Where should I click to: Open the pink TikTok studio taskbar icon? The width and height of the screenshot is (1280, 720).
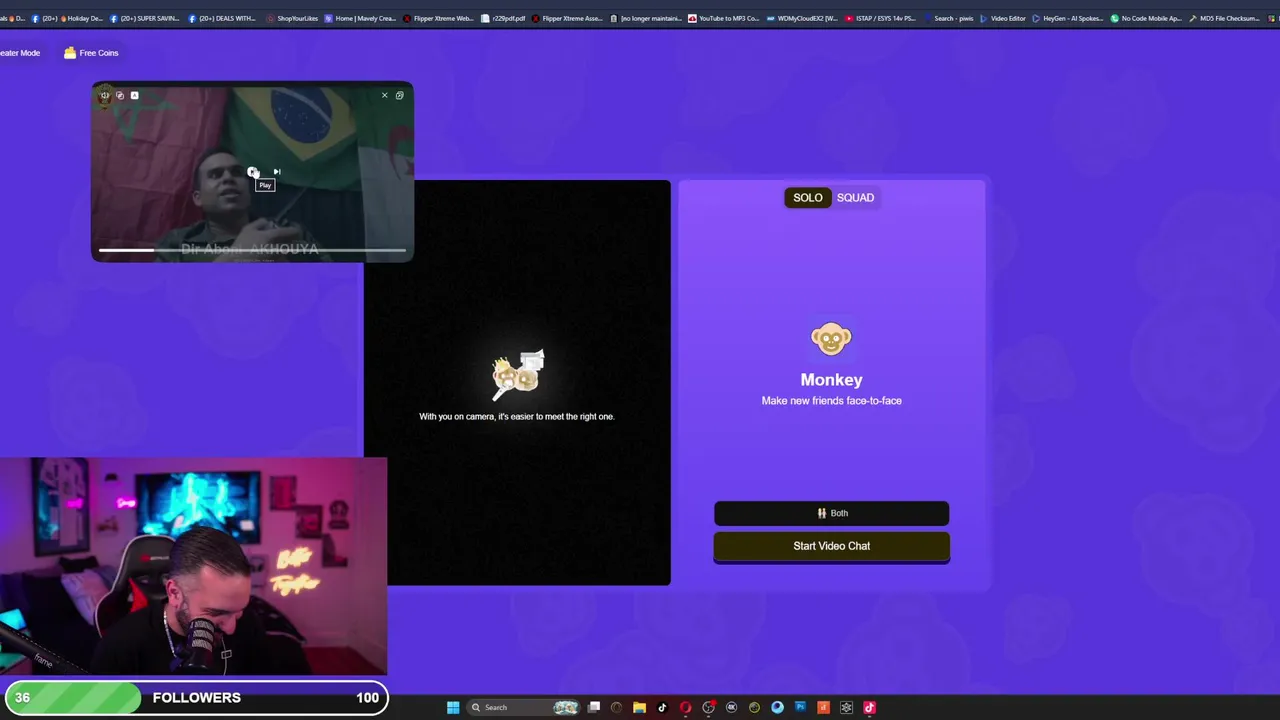tap(869, 708)
